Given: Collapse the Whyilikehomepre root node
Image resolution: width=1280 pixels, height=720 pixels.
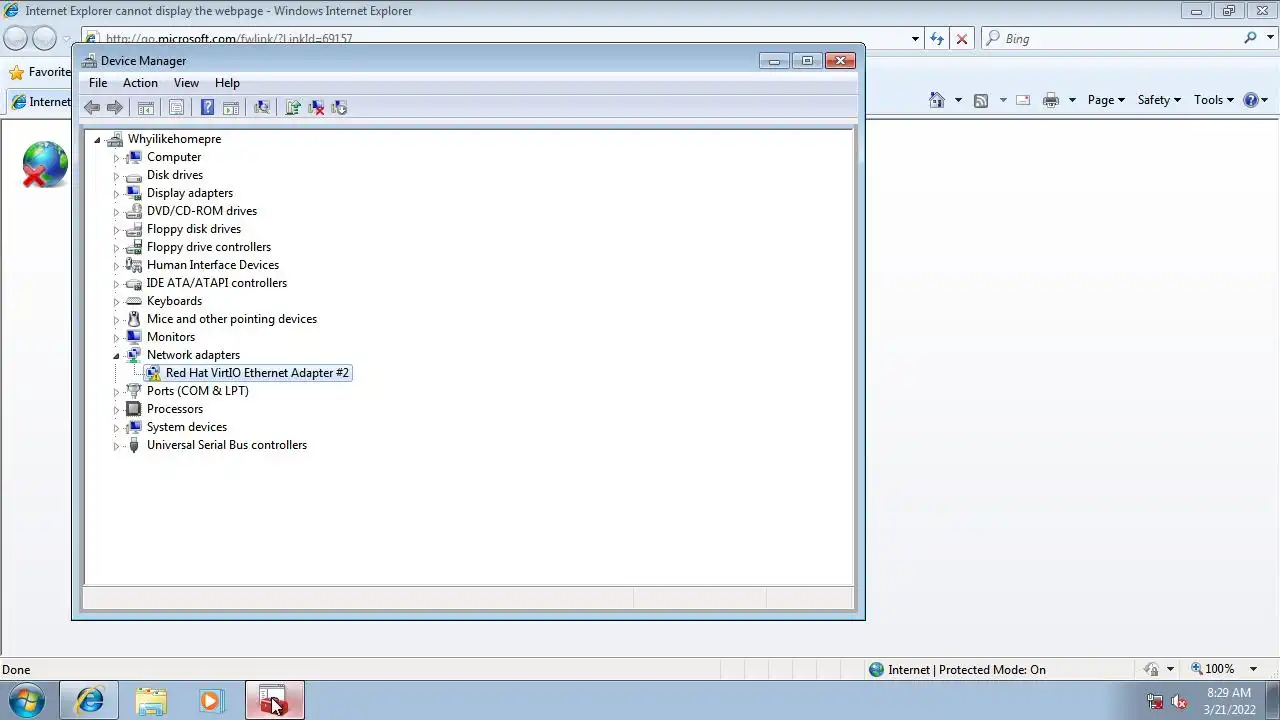Looking at the screenshot, I should (97, 140).
